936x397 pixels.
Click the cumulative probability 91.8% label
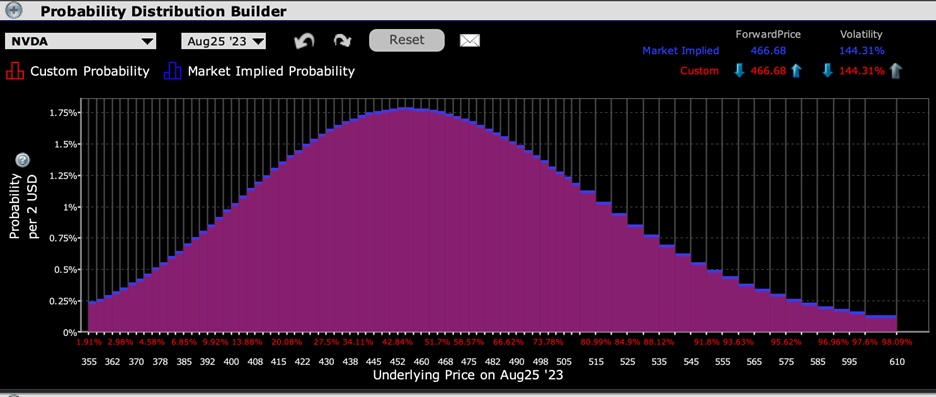tap(706, 342)
